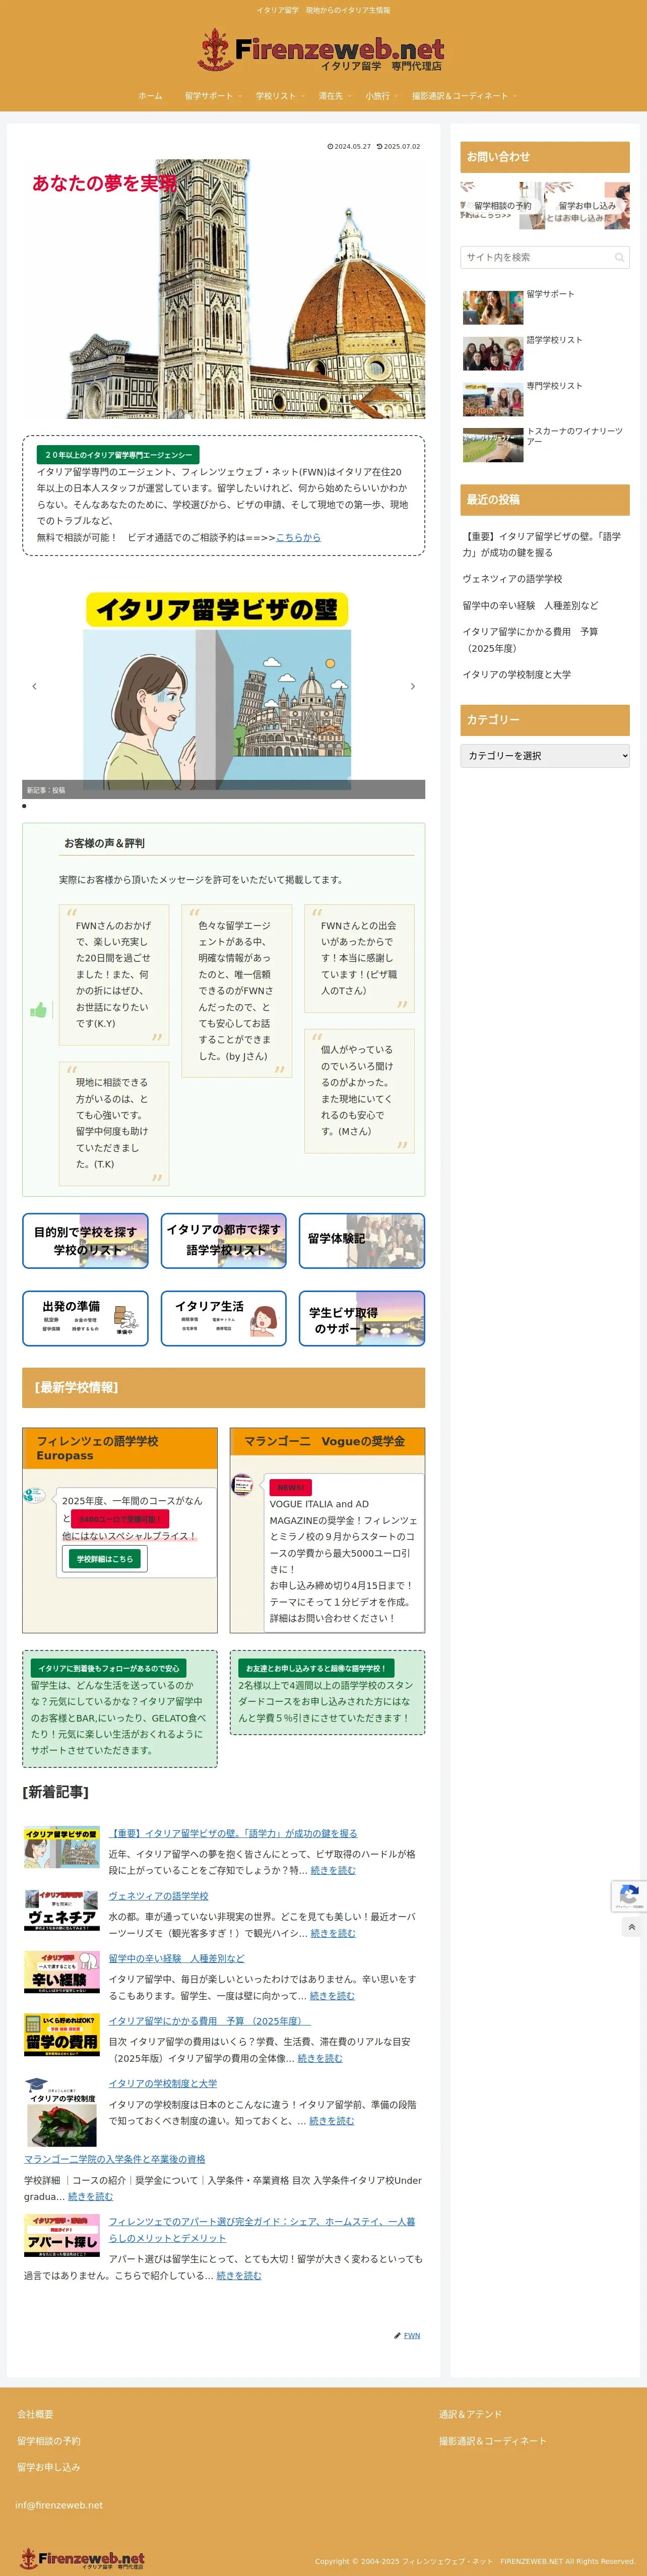Open article title イタリア留学にかかる費用 予算（2025年度）

(210, 2021)
